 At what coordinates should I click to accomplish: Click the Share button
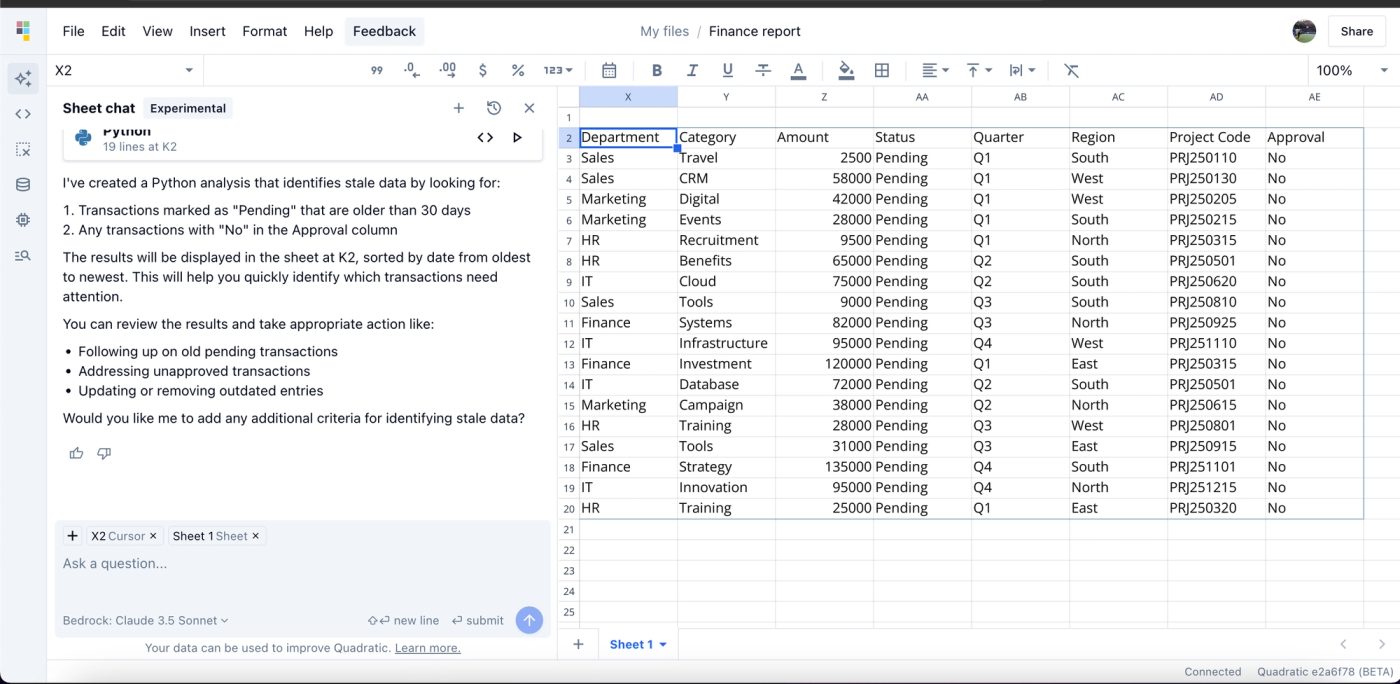pyautogui.click(x=1356, y=31)
